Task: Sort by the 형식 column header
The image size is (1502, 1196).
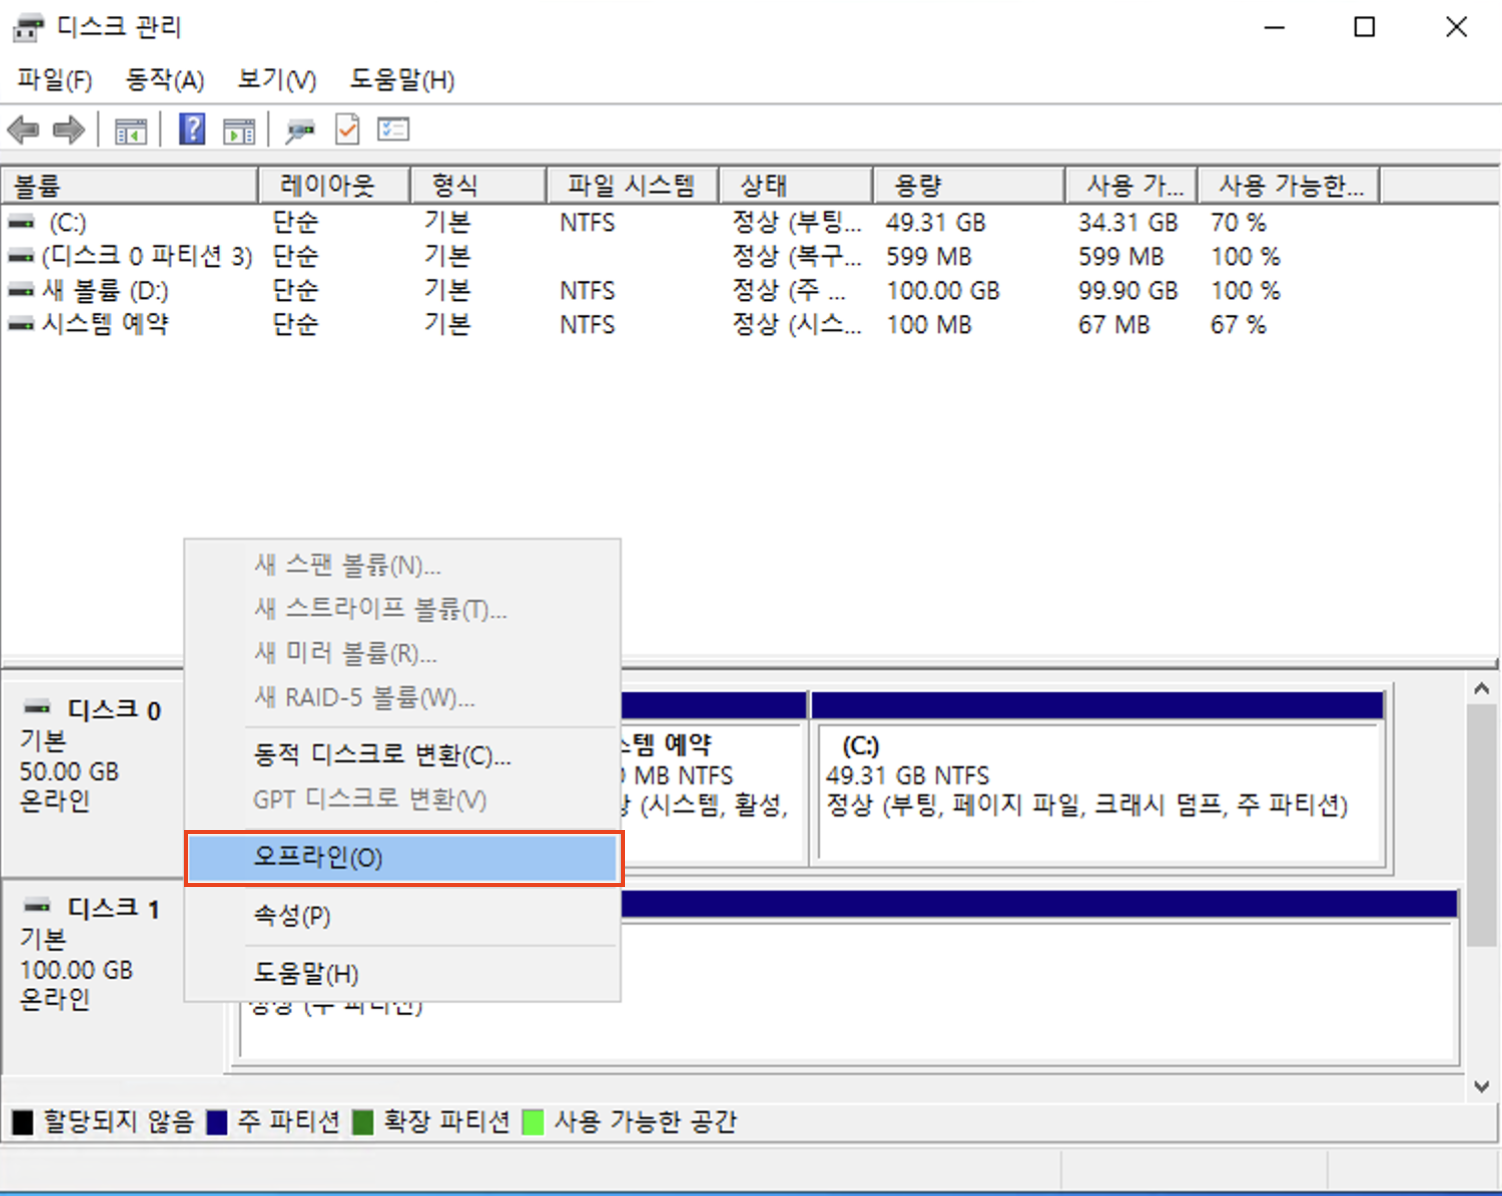Action: point(478,185)
